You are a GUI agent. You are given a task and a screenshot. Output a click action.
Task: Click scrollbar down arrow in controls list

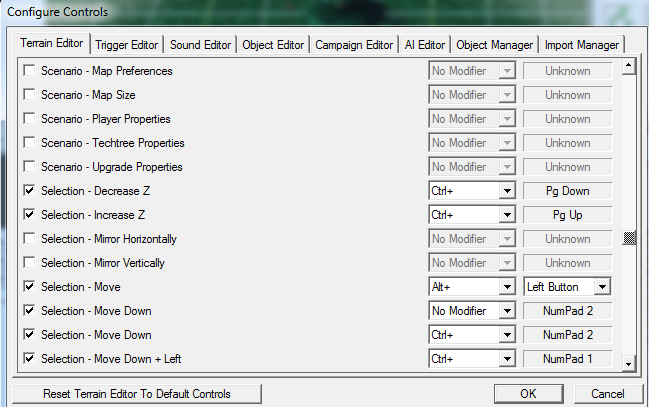629,362
